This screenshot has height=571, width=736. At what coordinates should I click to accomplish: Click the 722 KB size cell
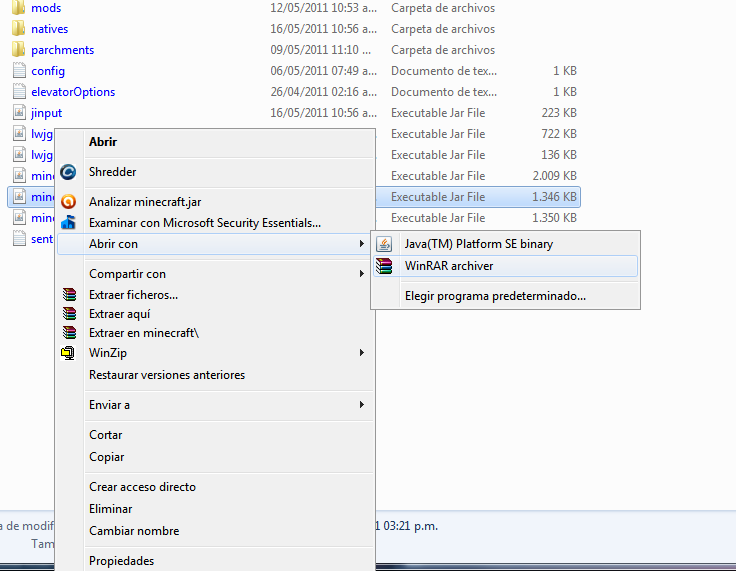(x=559, y=134)
